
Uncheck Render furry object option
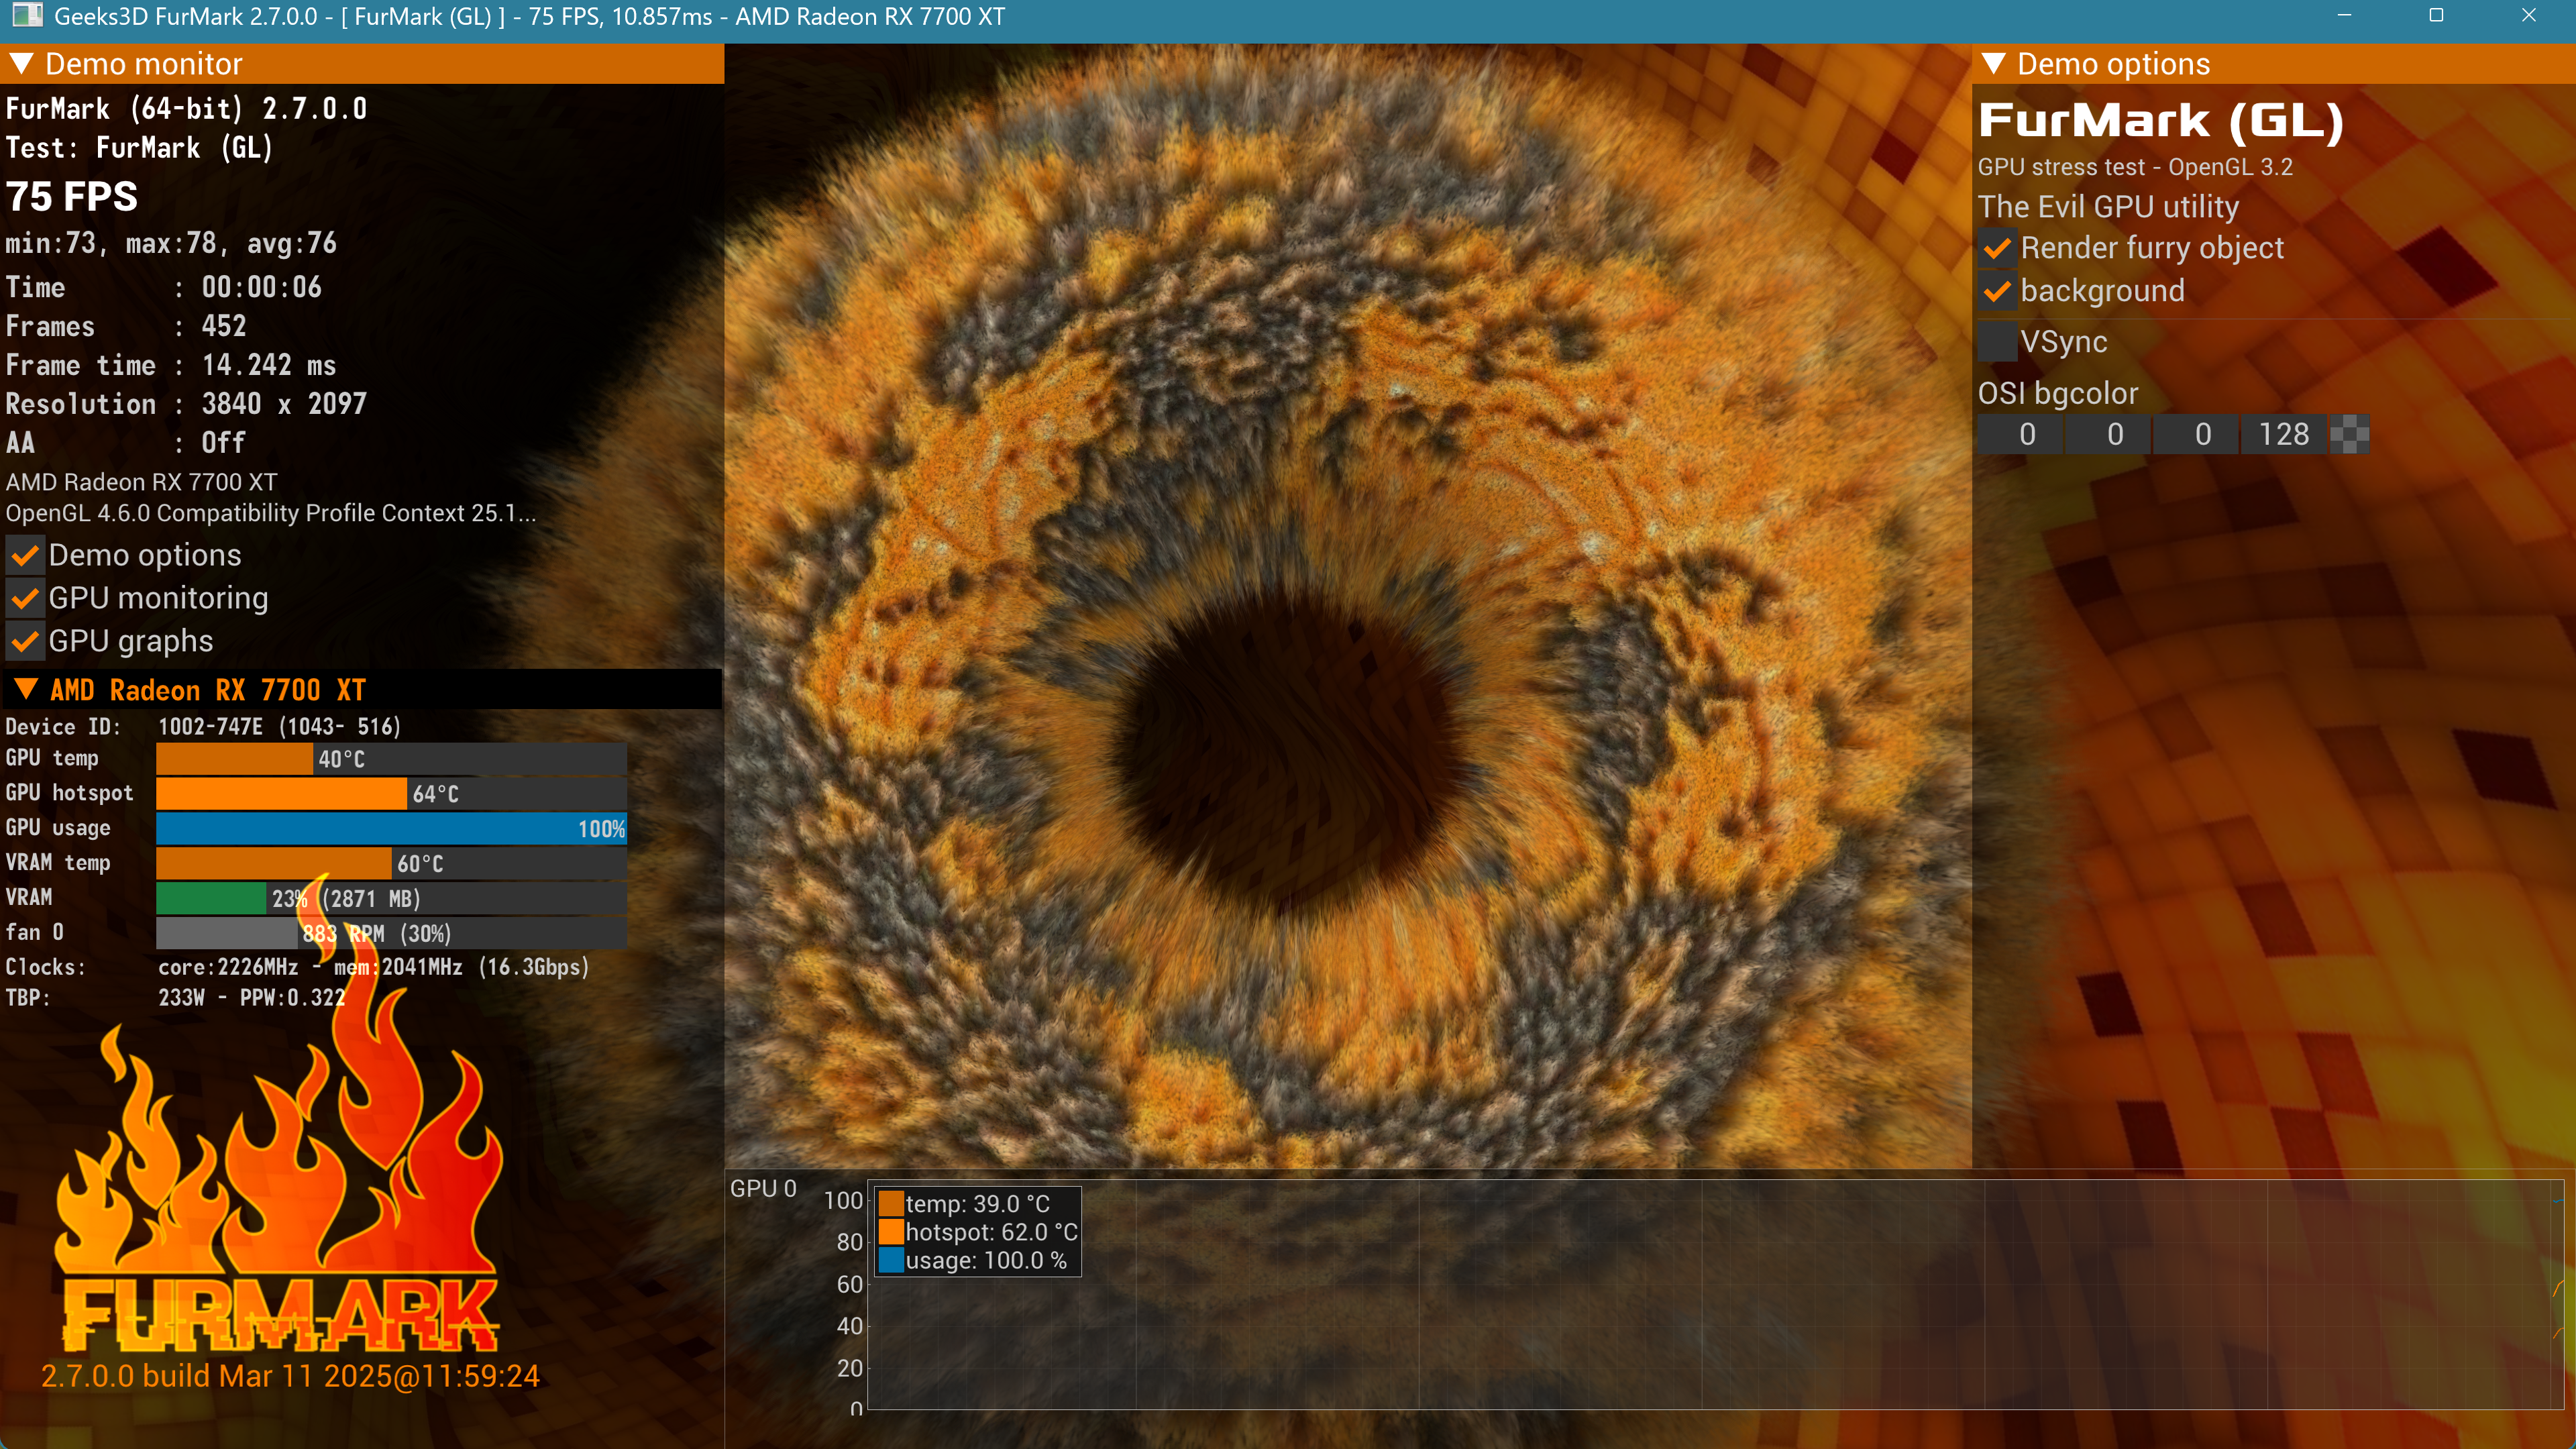pyautogui.click(x=1997, y=248)
